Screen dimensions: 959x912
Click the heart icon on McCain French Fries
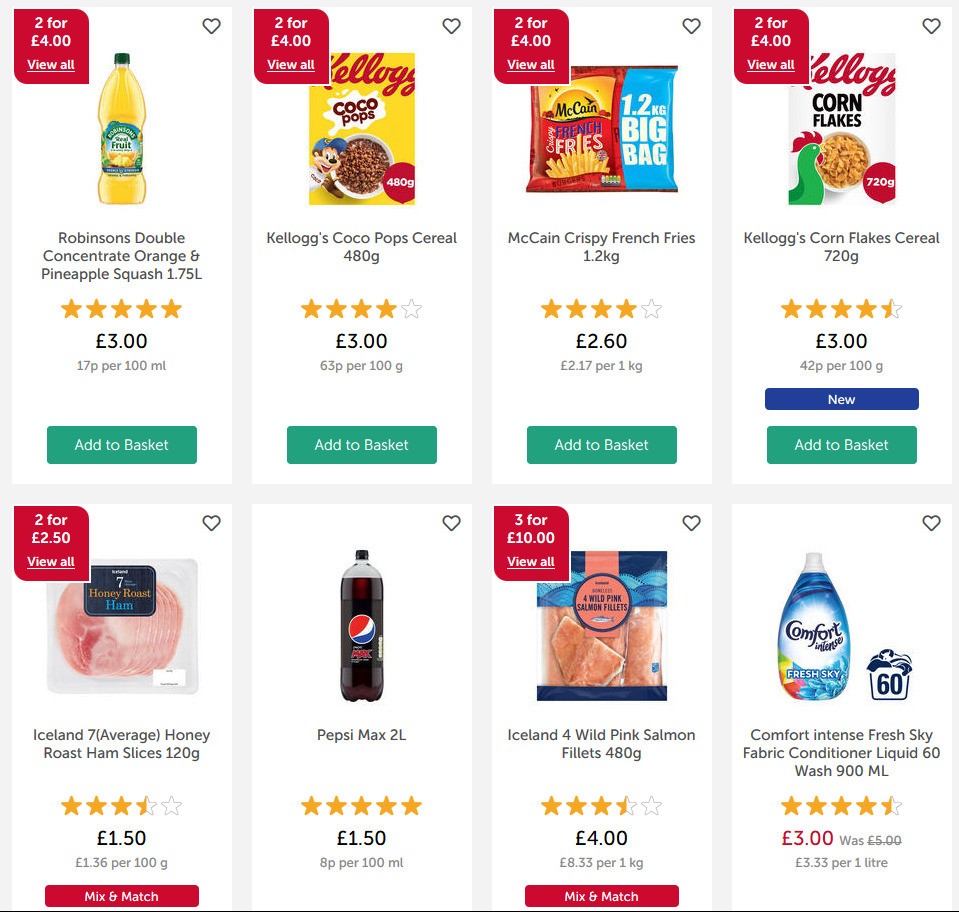[691, 27]
